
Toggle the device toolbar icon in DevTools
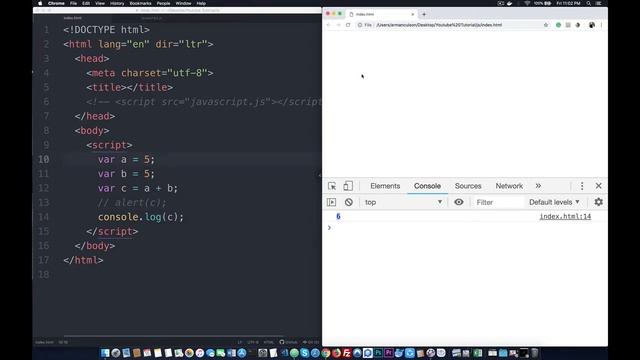coord(348,186)
